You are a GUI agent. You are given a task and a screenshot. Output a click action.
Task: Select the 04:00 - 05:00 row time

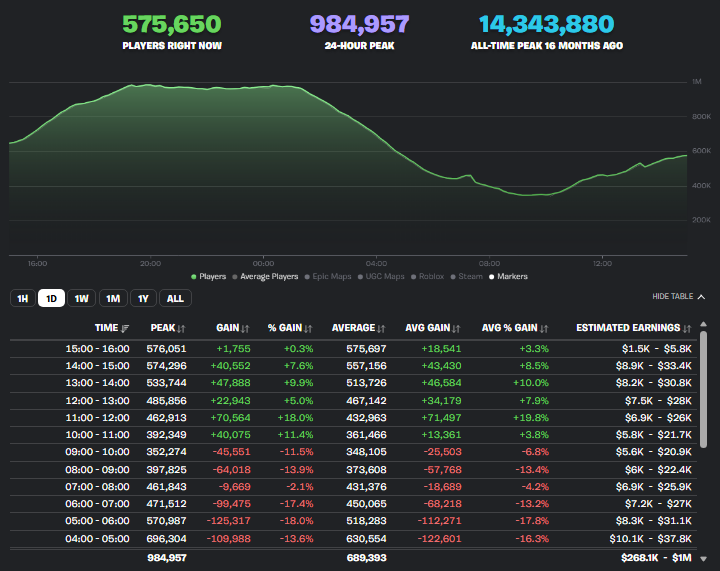(x=97, y=538)
